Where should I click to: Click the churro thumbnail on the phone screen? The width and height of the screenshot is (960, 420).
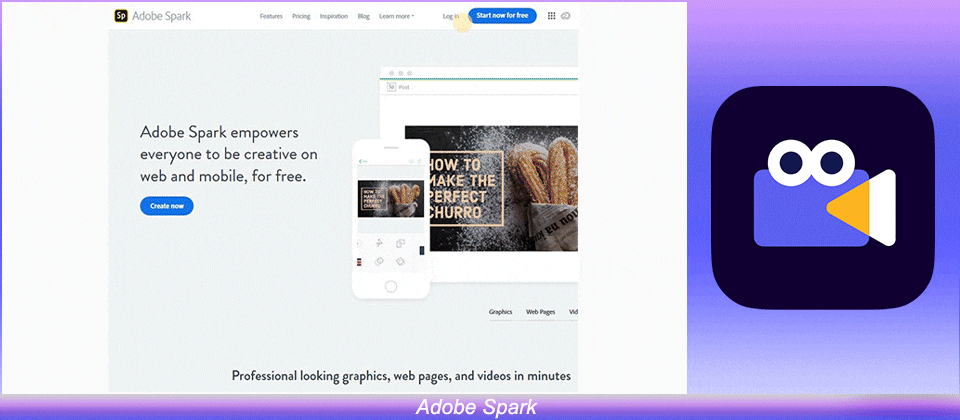point(391,198)
